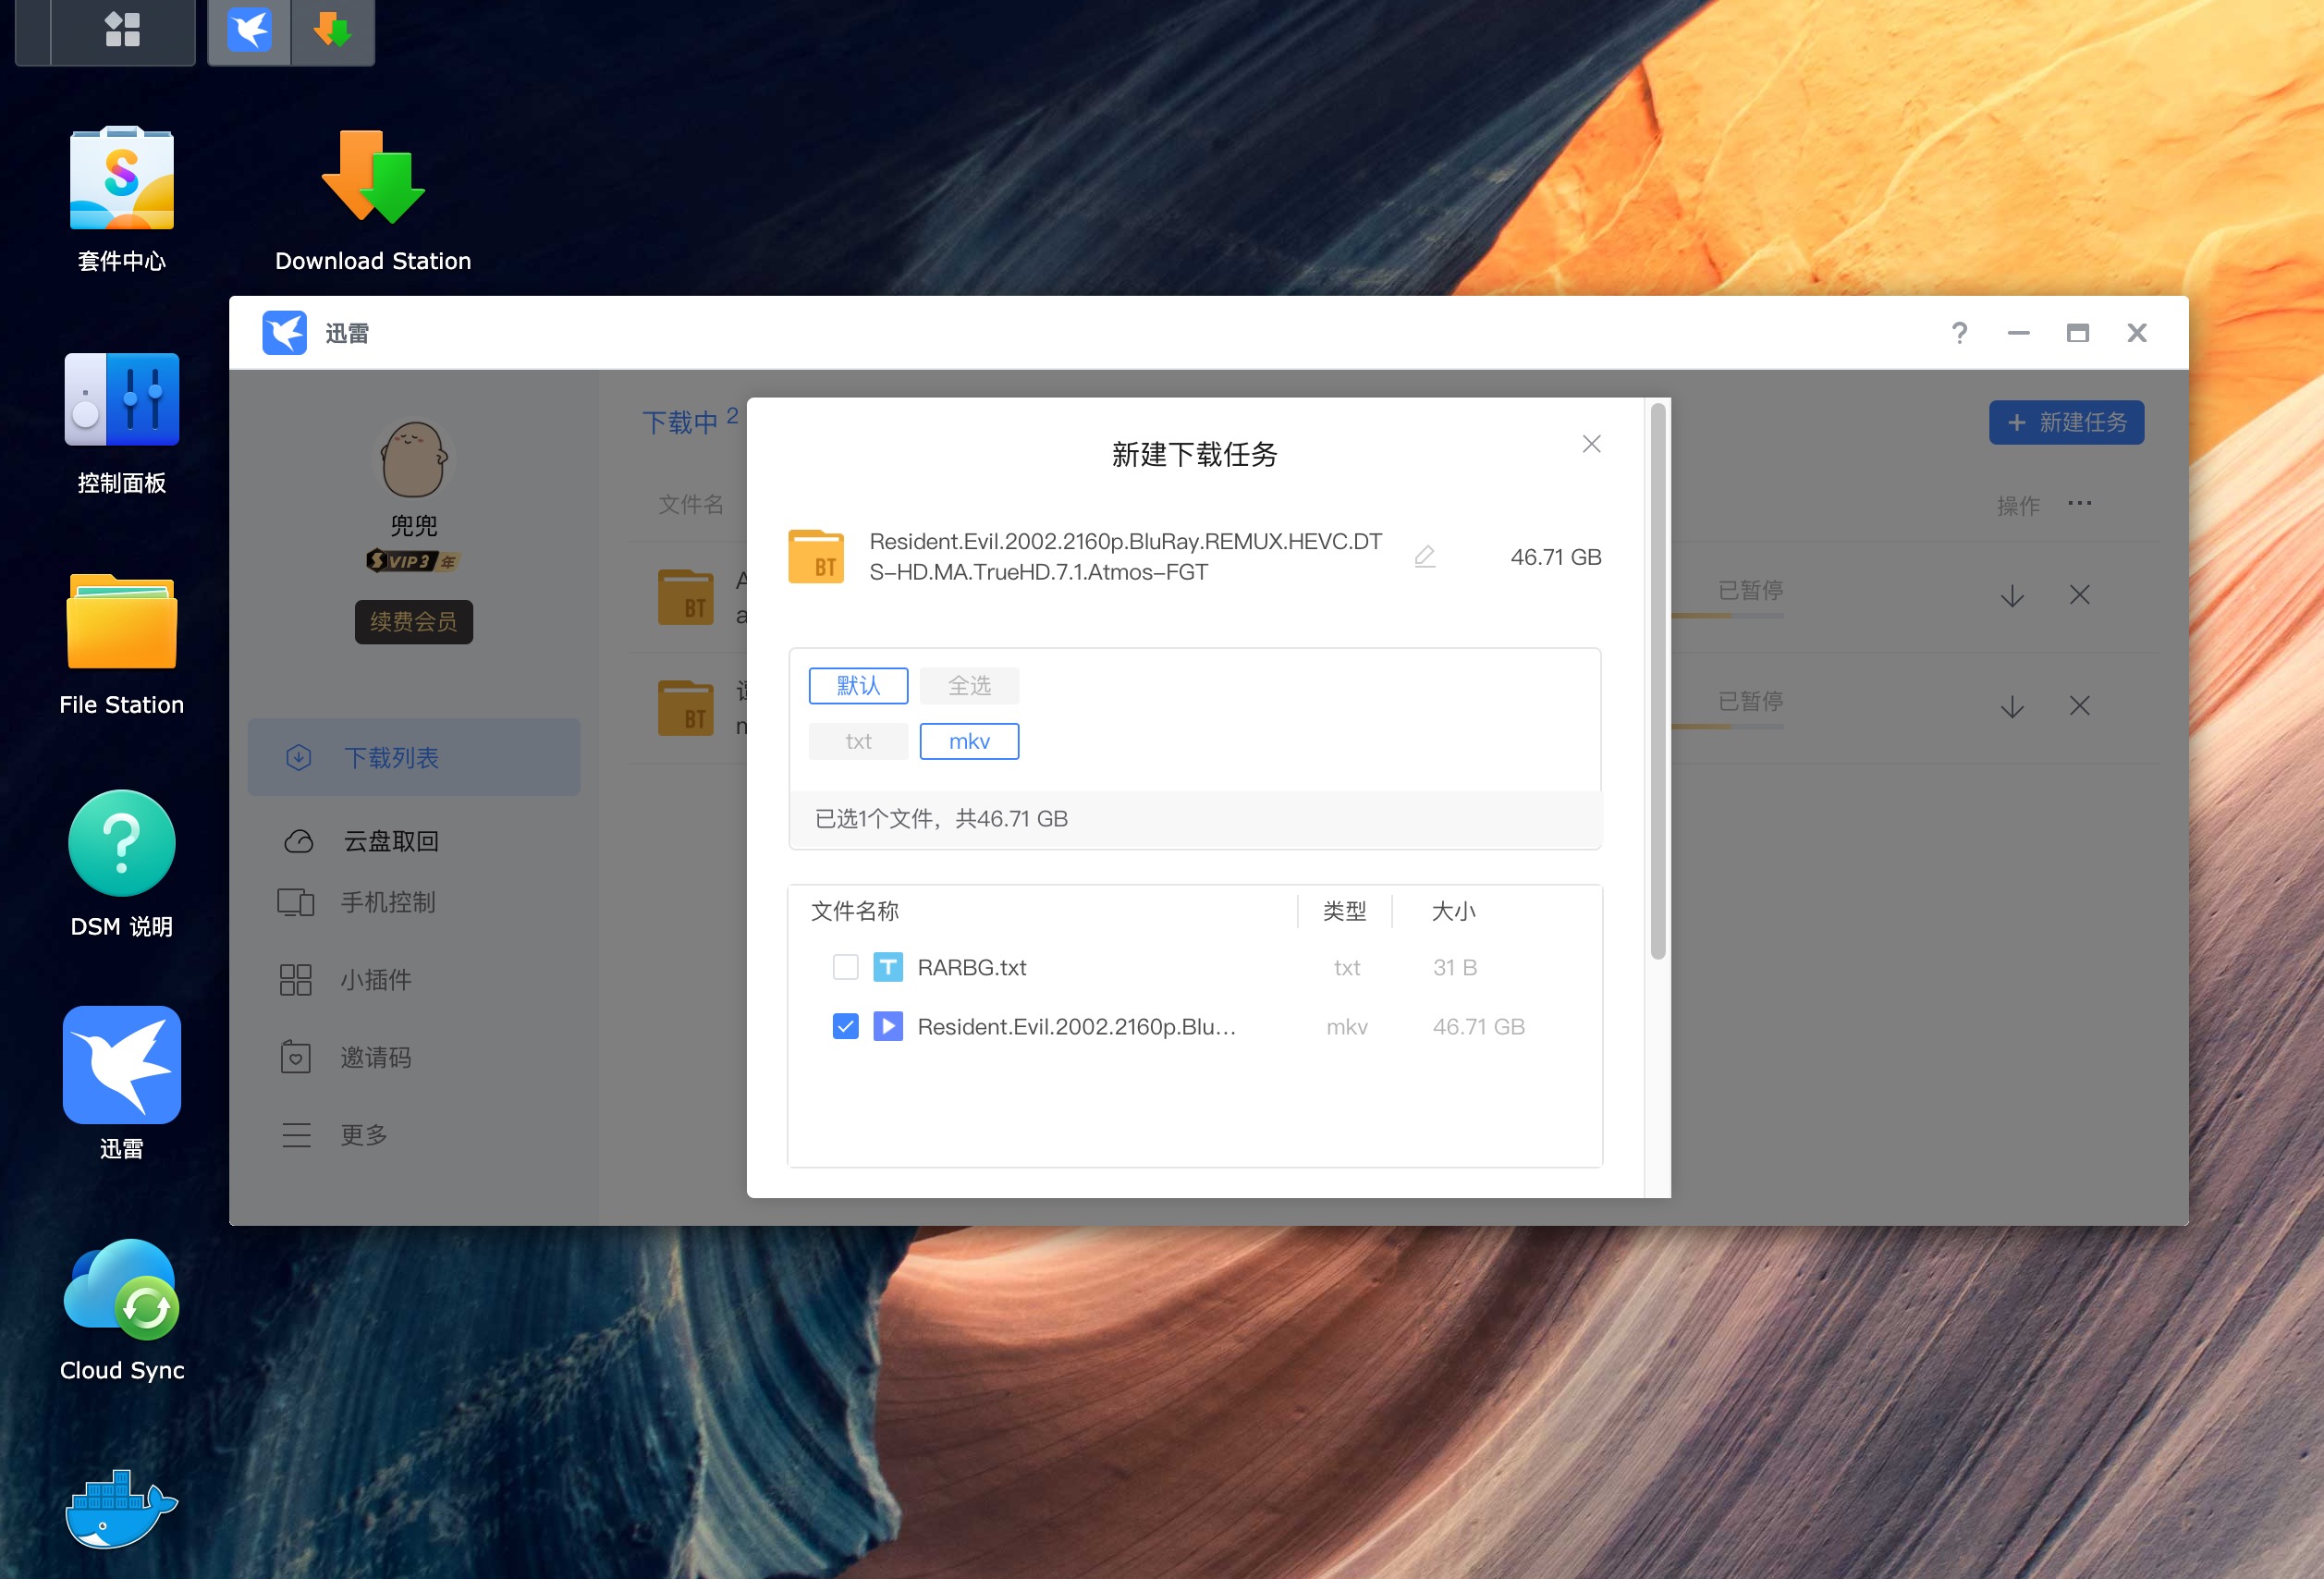Screen dimensions: 2324x1579
Task: Click the help question mark in title bar
Action: (x=1959, y=333)
